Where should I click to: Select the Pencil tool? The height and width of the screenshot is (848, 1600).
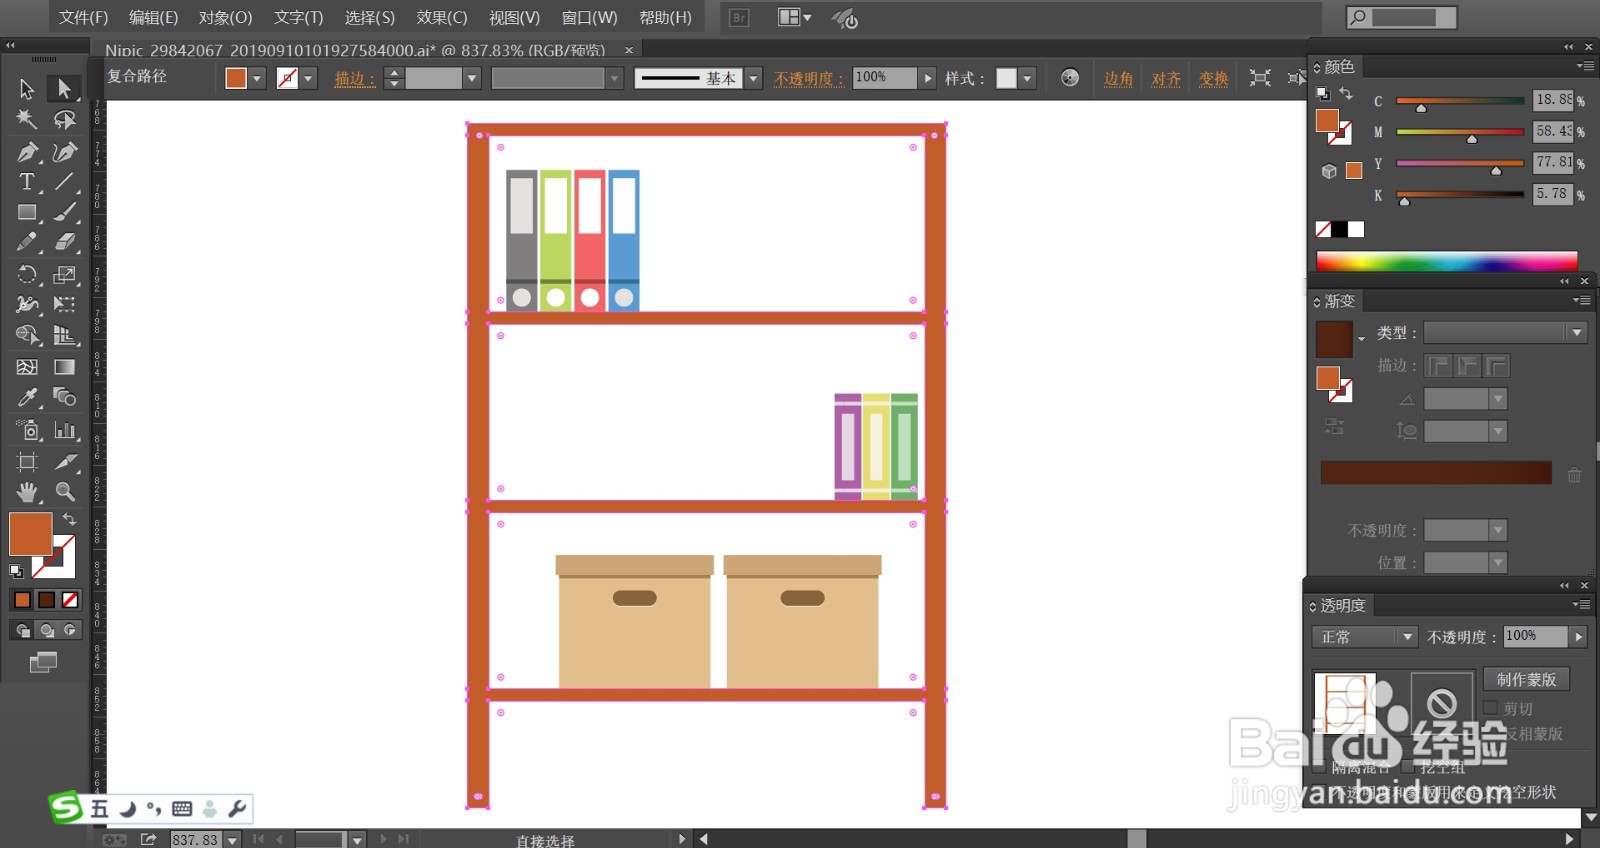tap(27, 243)
